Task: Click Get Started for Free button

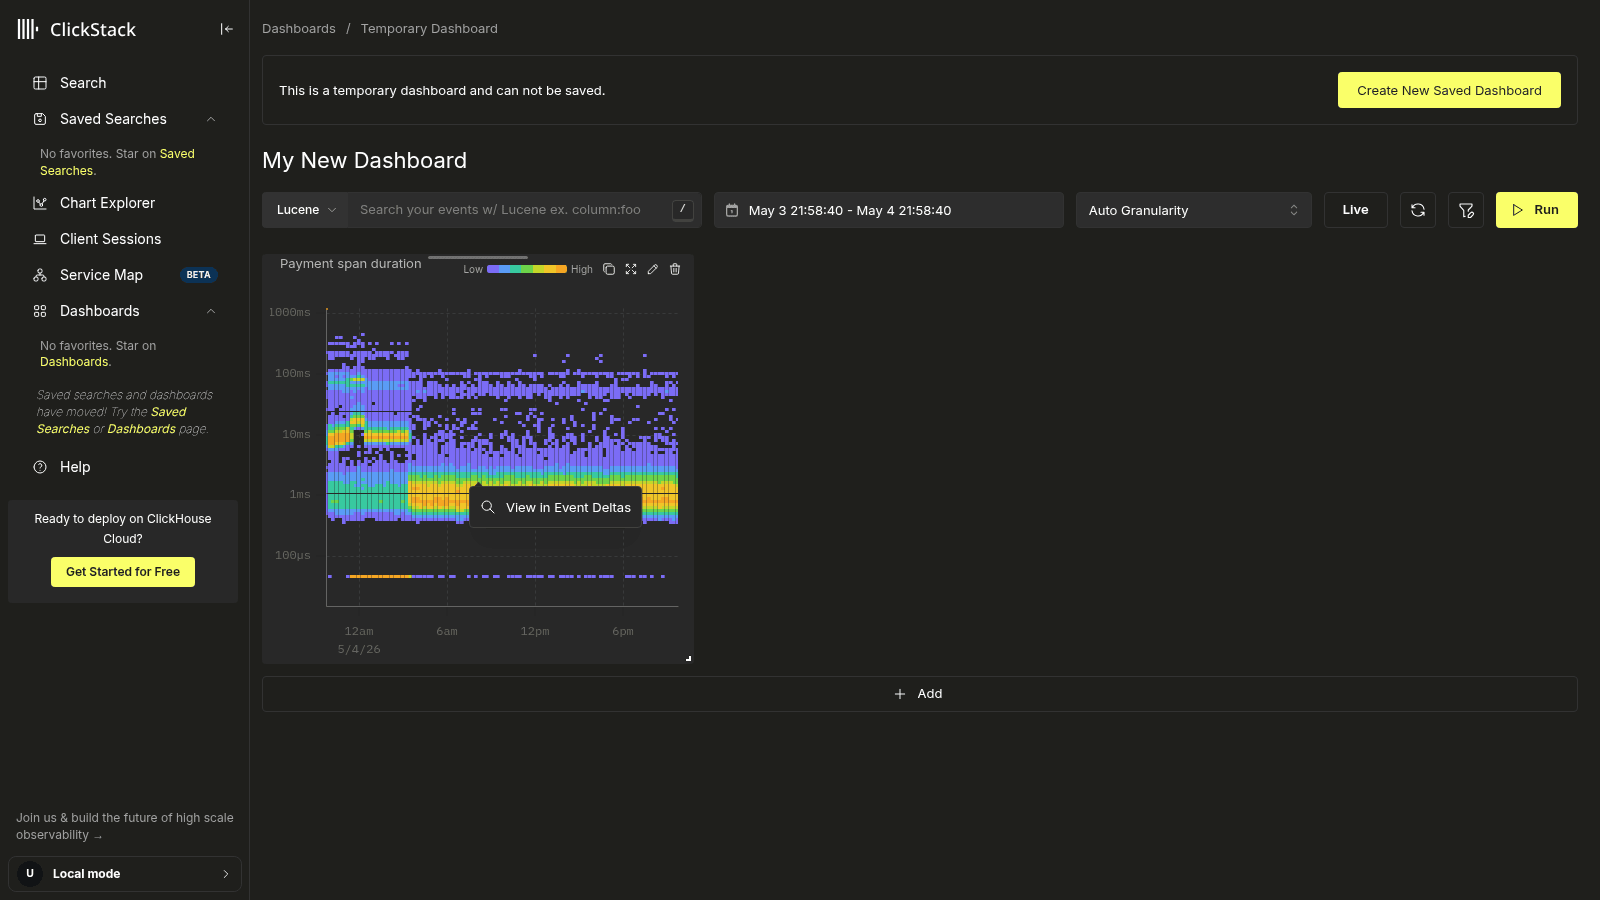Action: [123, 572]
